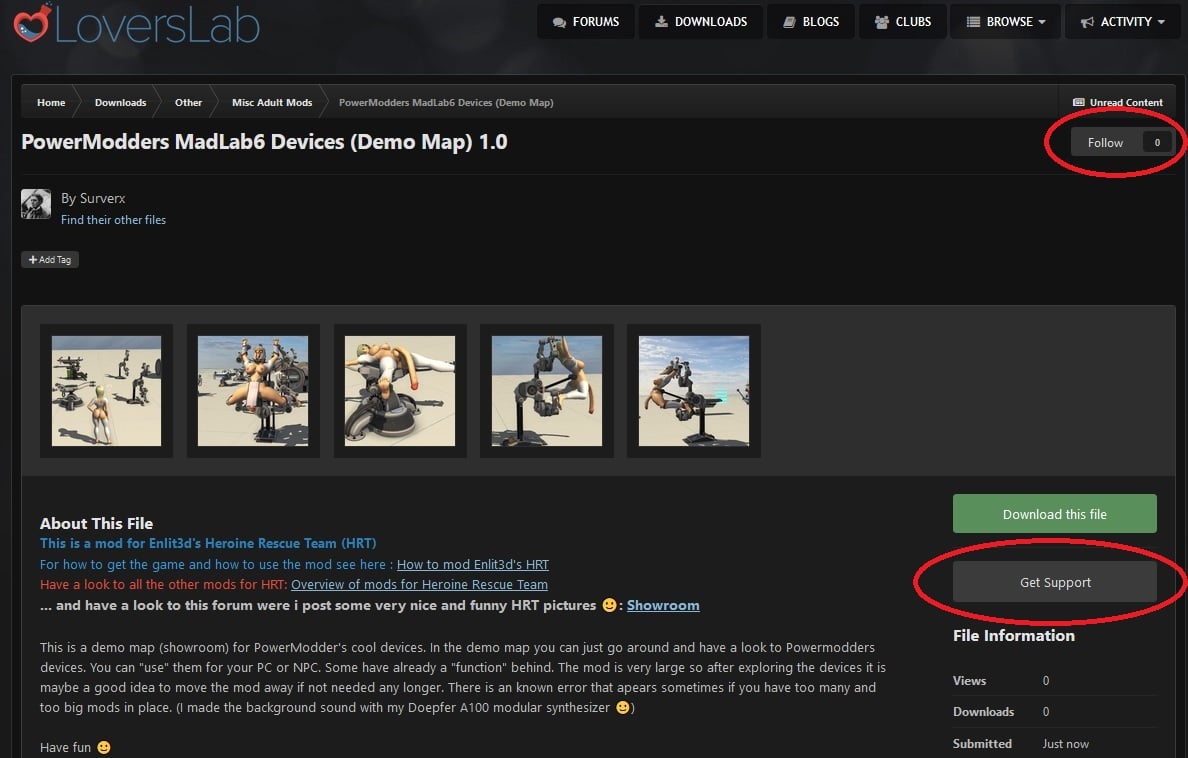The height and width of the screenshot is (758, 1188).
Task: Click the follower count badge
Action: [x=1157, y=143]
